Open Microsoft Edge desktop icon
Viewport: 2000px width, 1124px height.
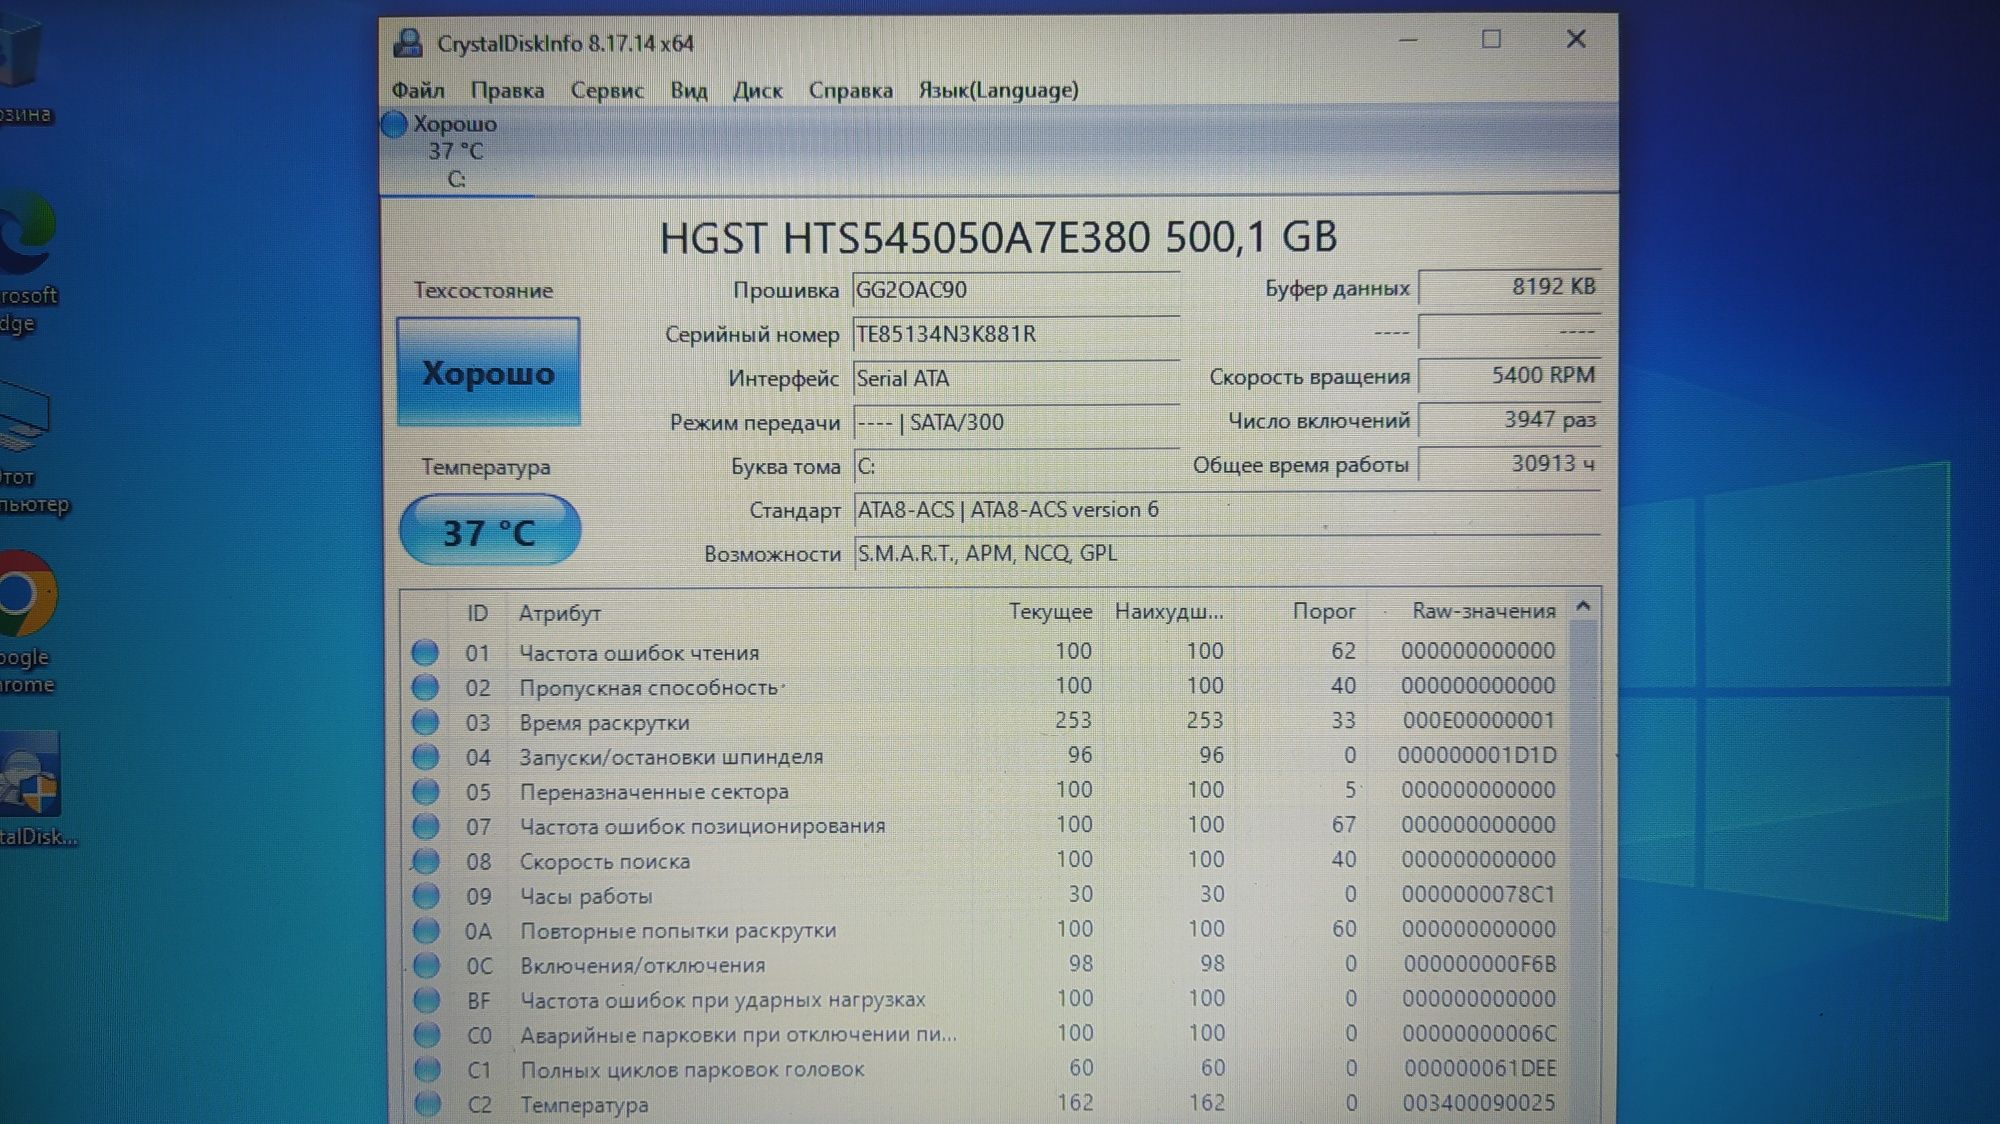pos(28,260)
